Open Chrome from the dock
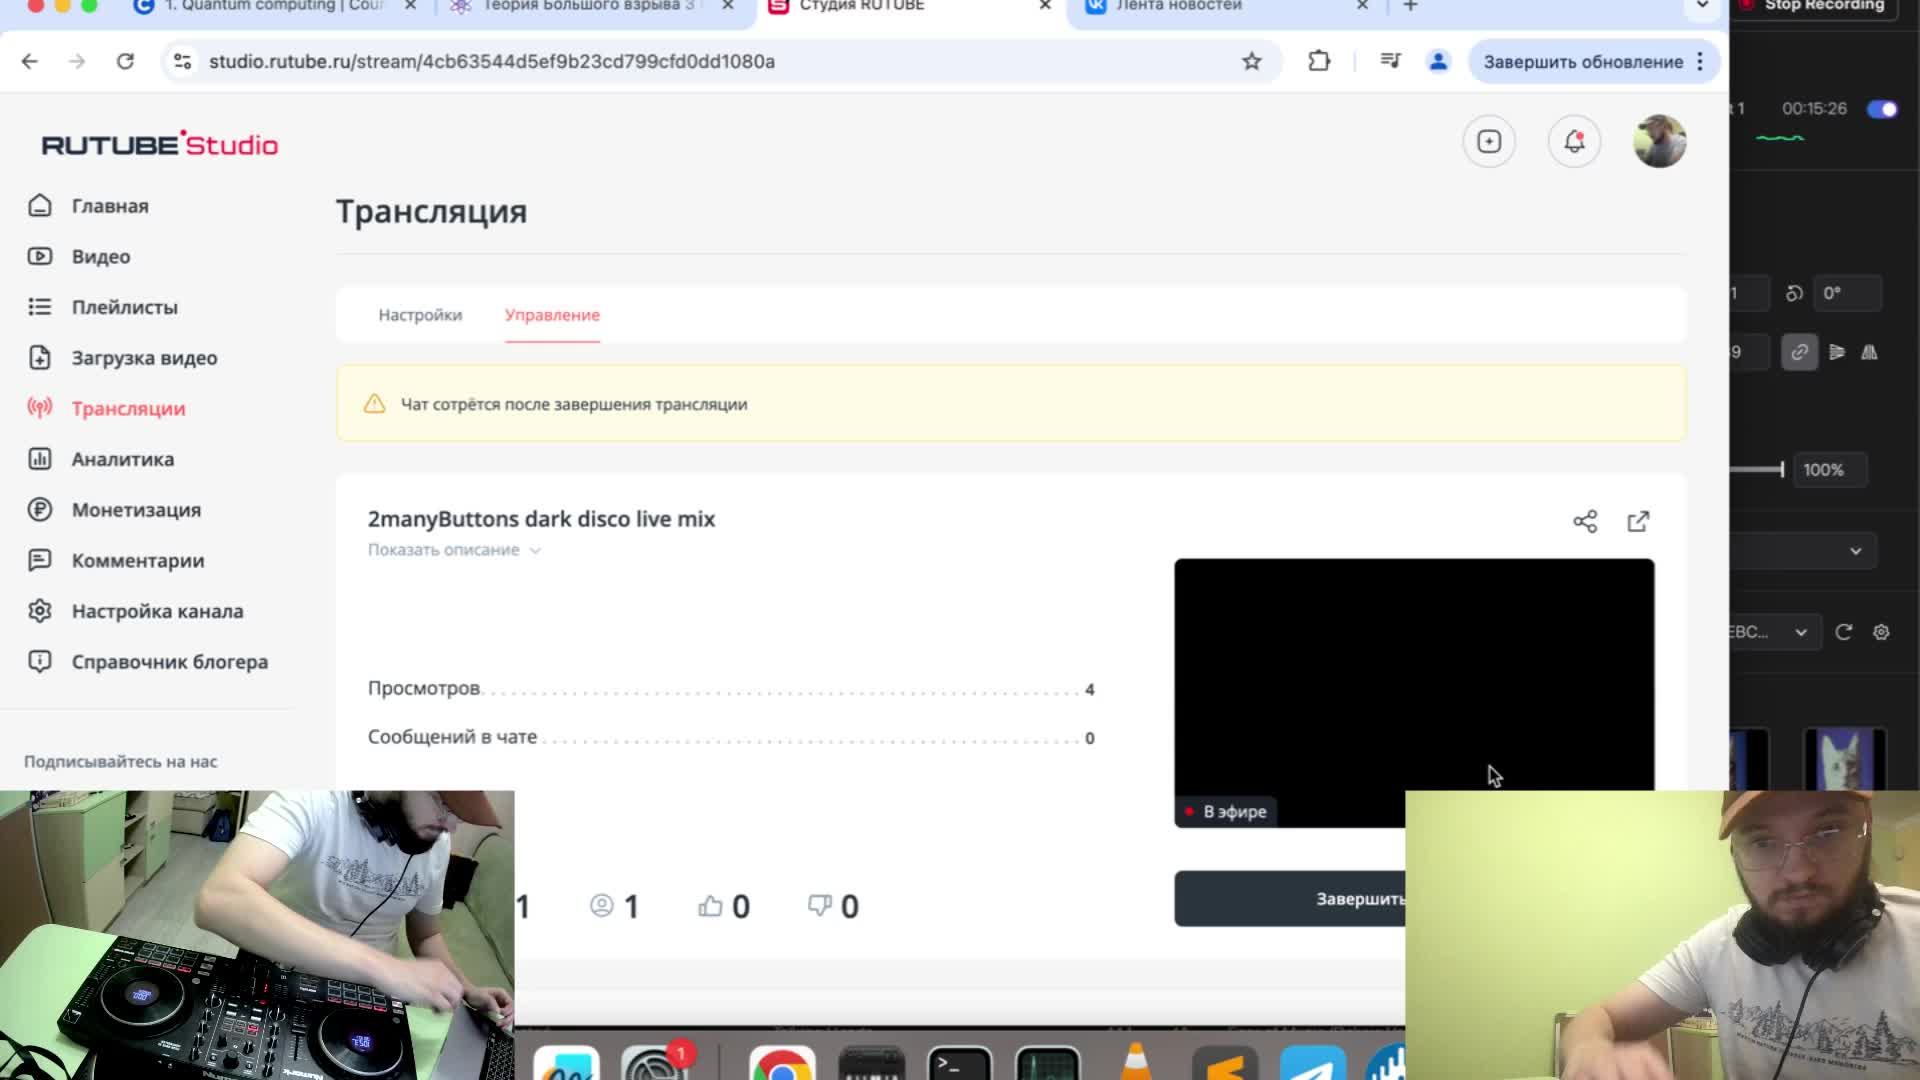 click(x=782, y=1064)
